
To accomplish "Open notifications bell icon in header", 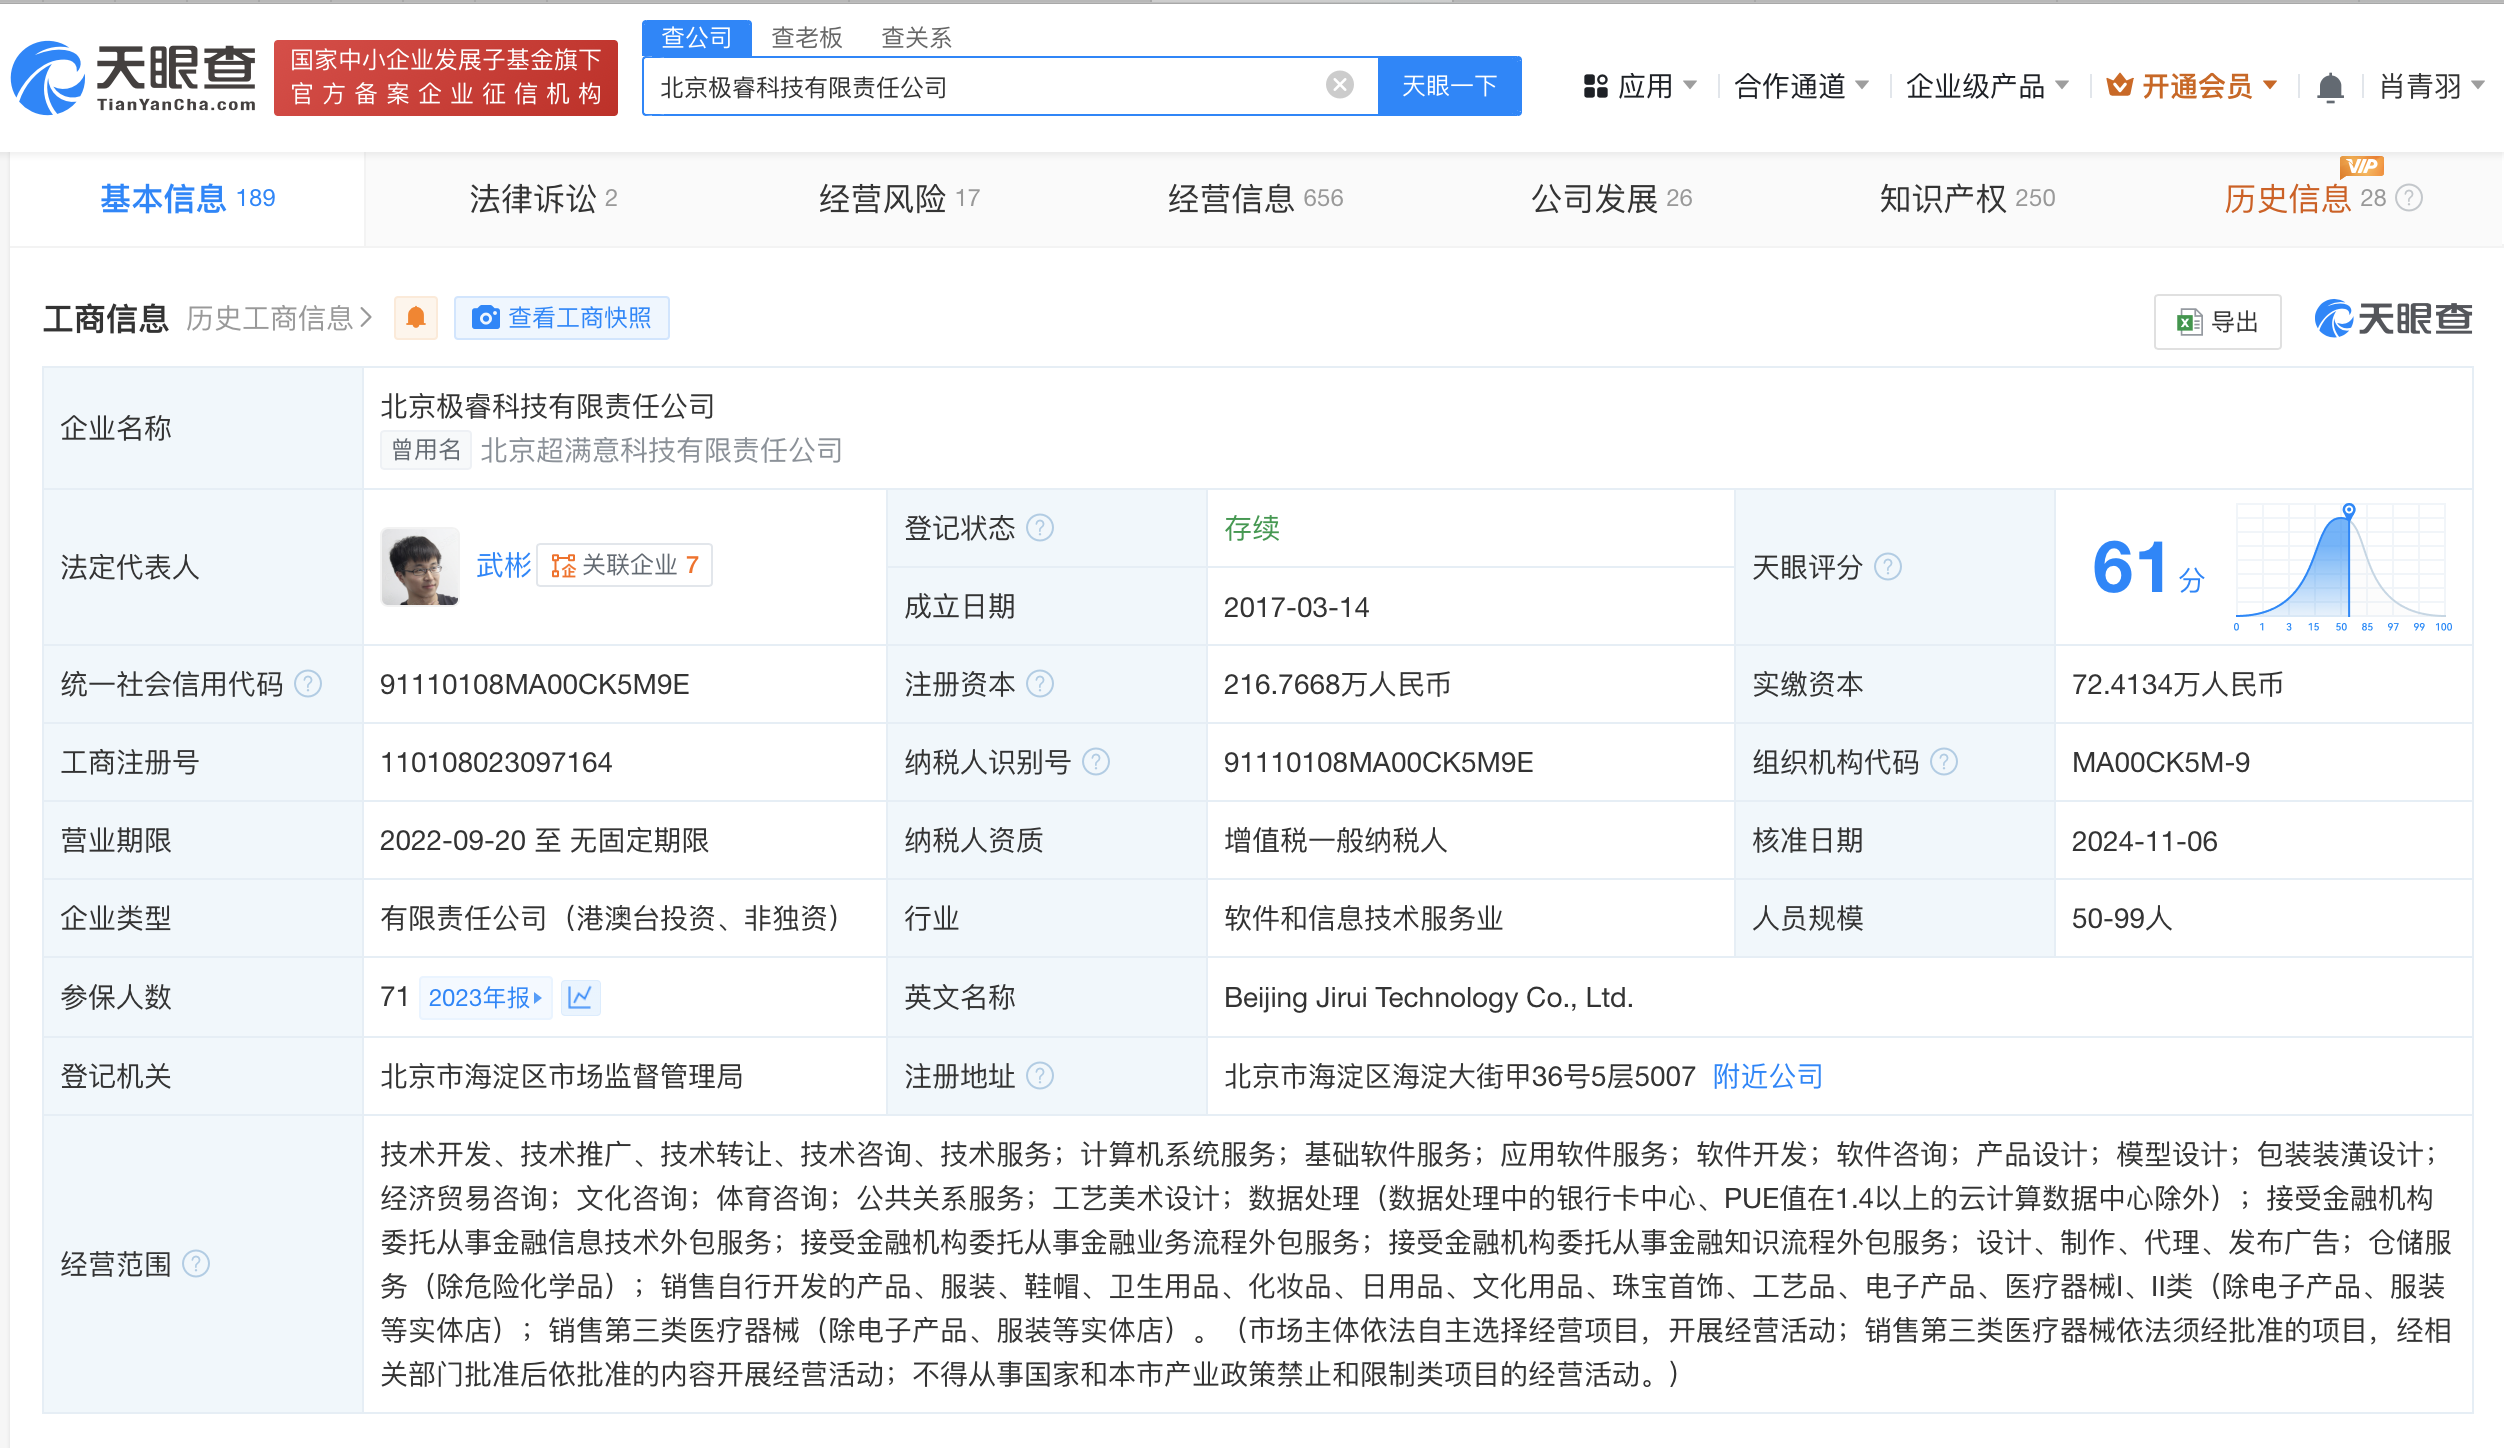I will [x=2330, y=88].
